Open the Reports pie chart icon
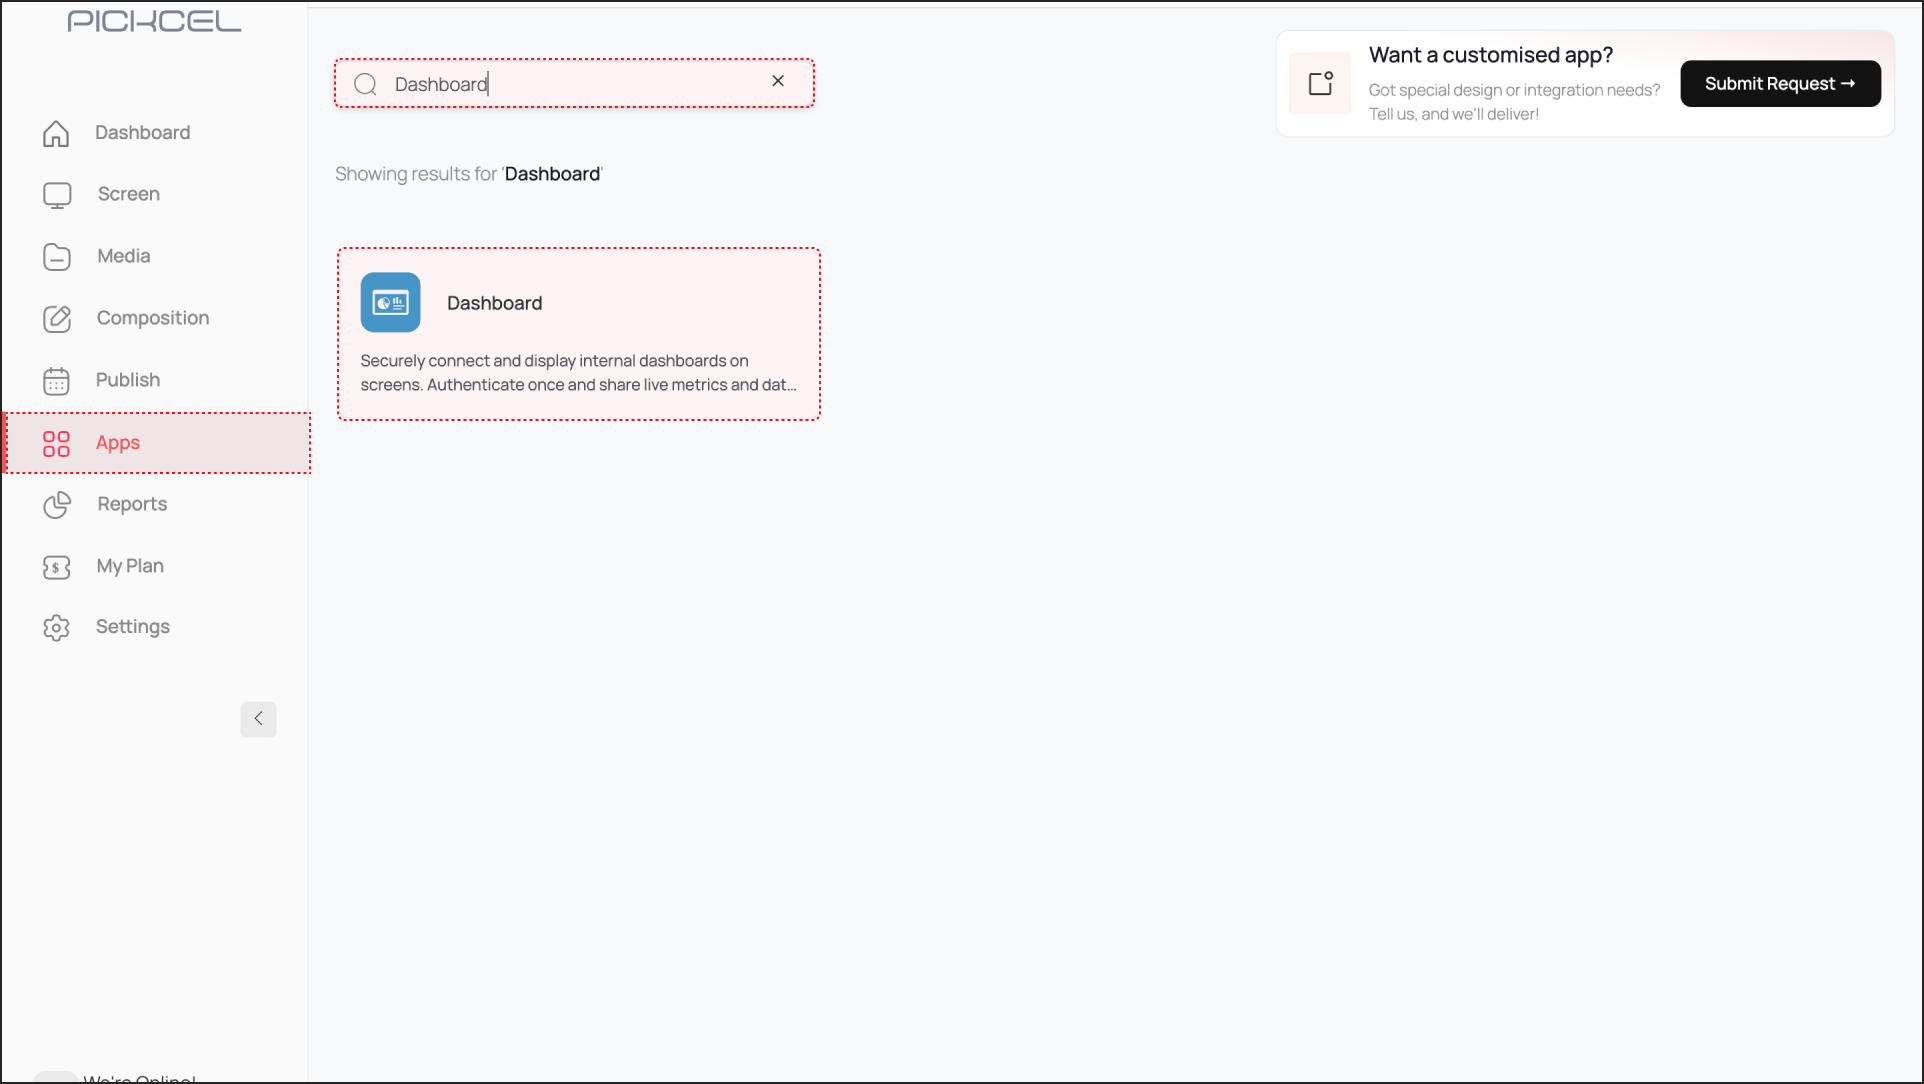 pos(57,505)
